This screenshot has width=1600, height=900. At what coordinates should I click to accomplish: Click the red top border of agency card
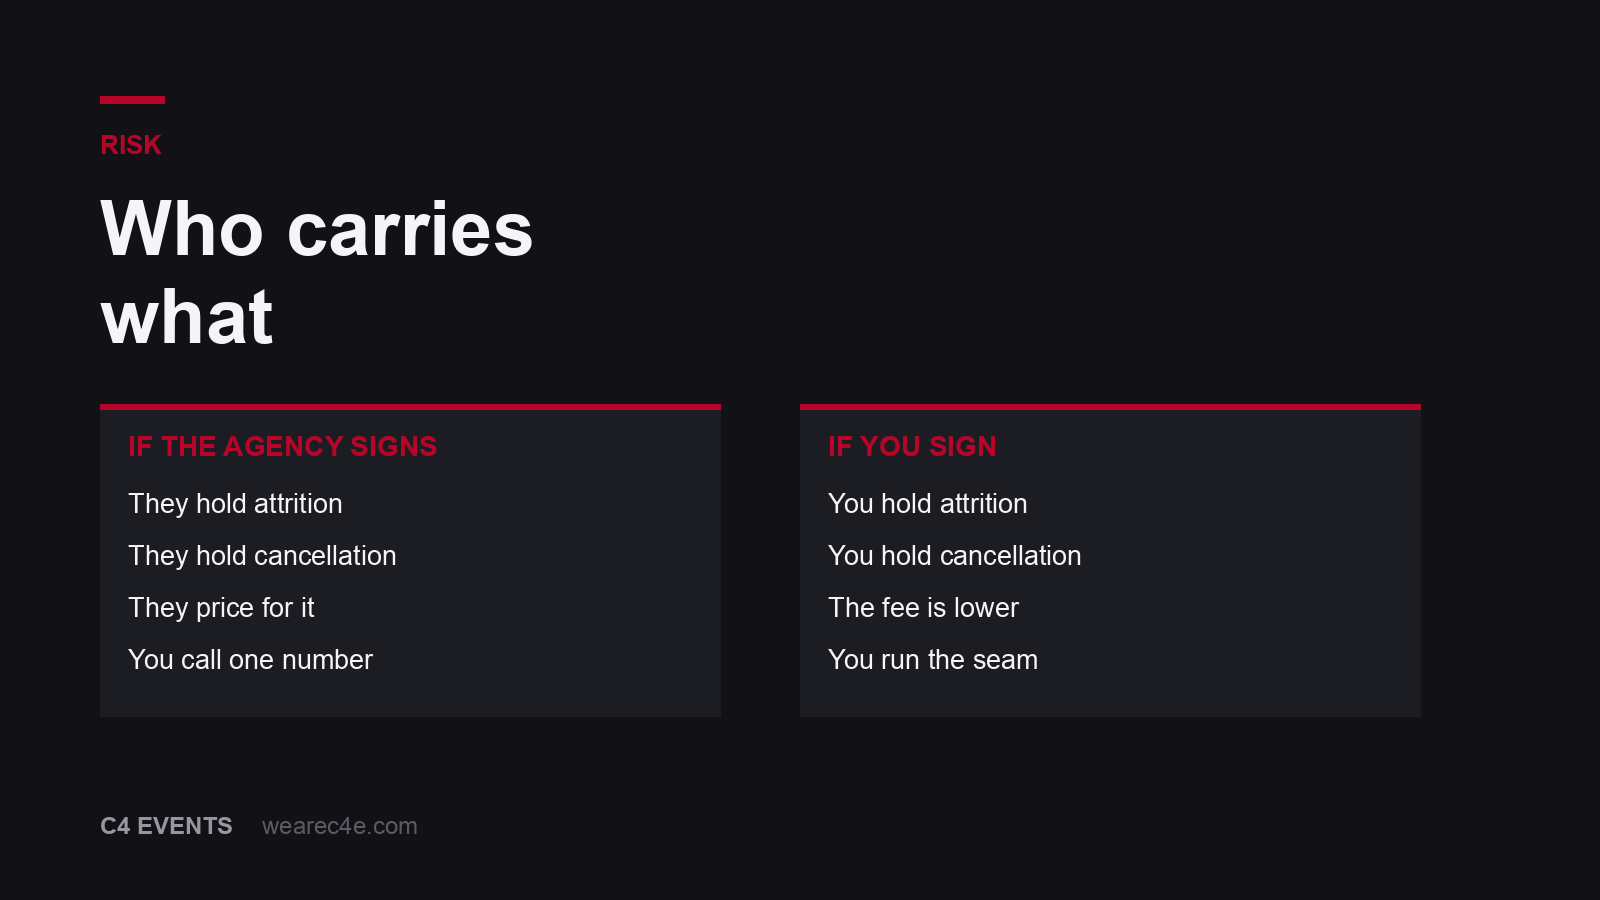click(410, 407)
